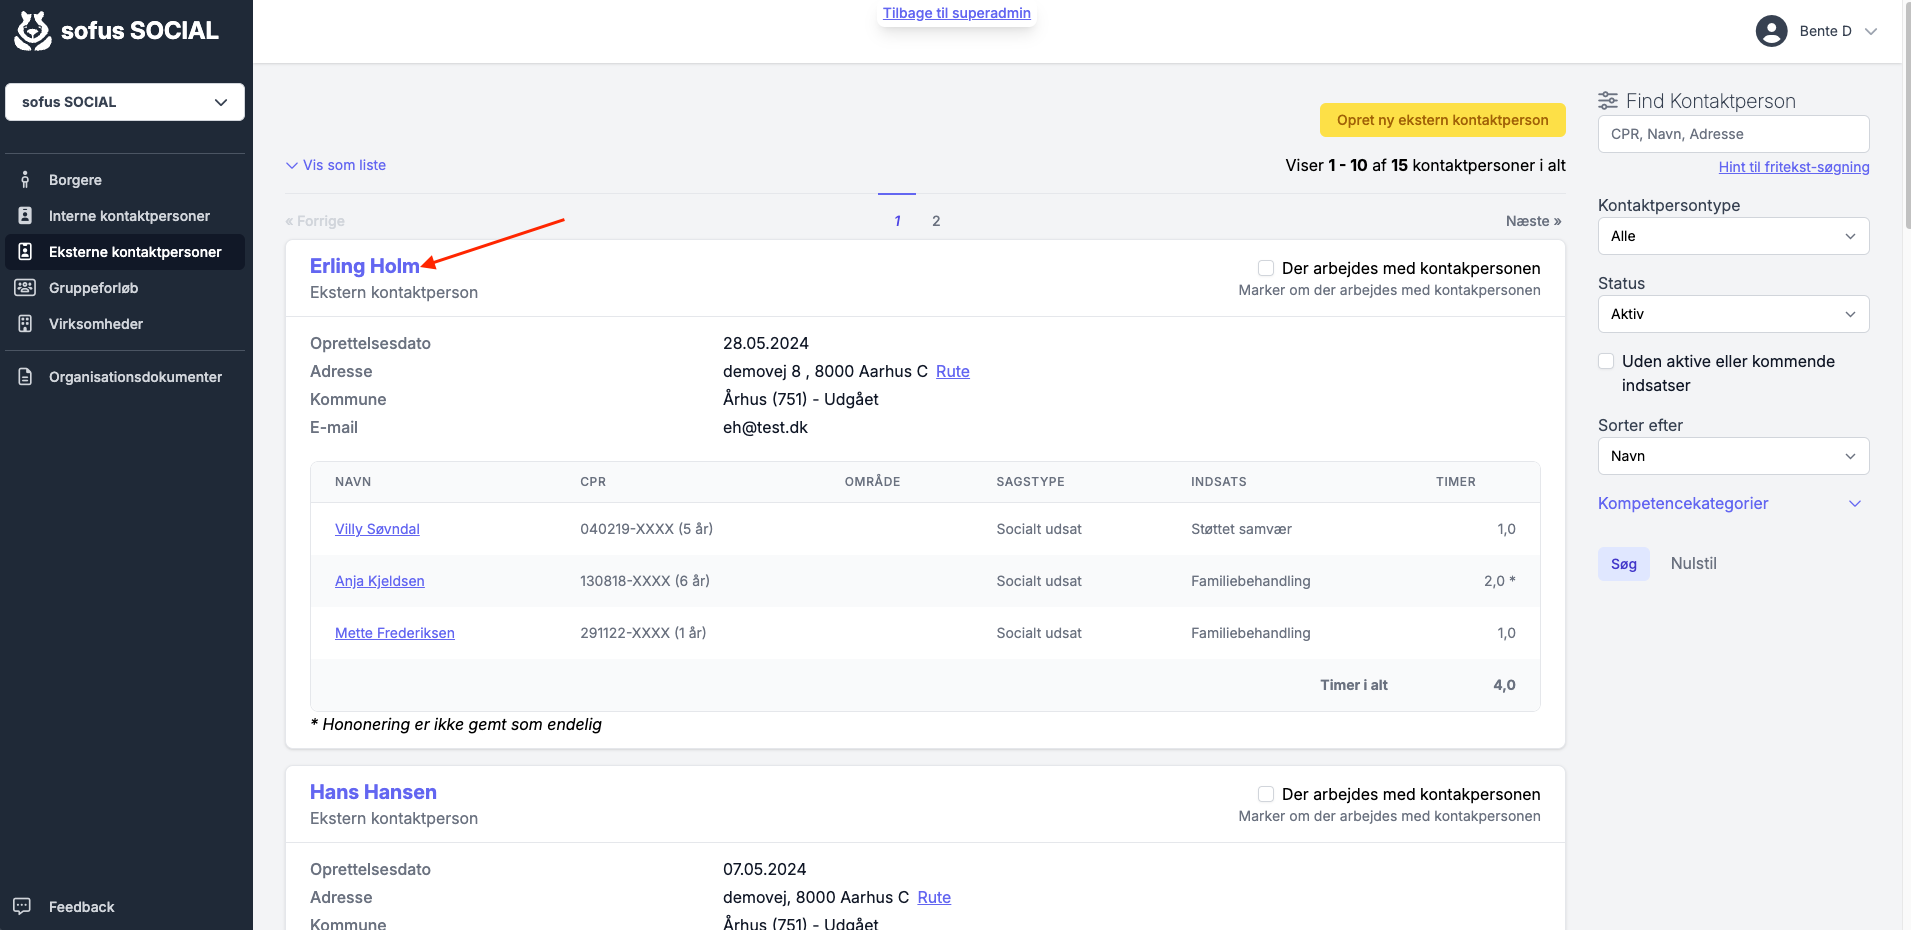Image resolution: width=1911 pixels, height=930 pixels.
Task: Go to page 2 of results
Action: pos(936,221)
